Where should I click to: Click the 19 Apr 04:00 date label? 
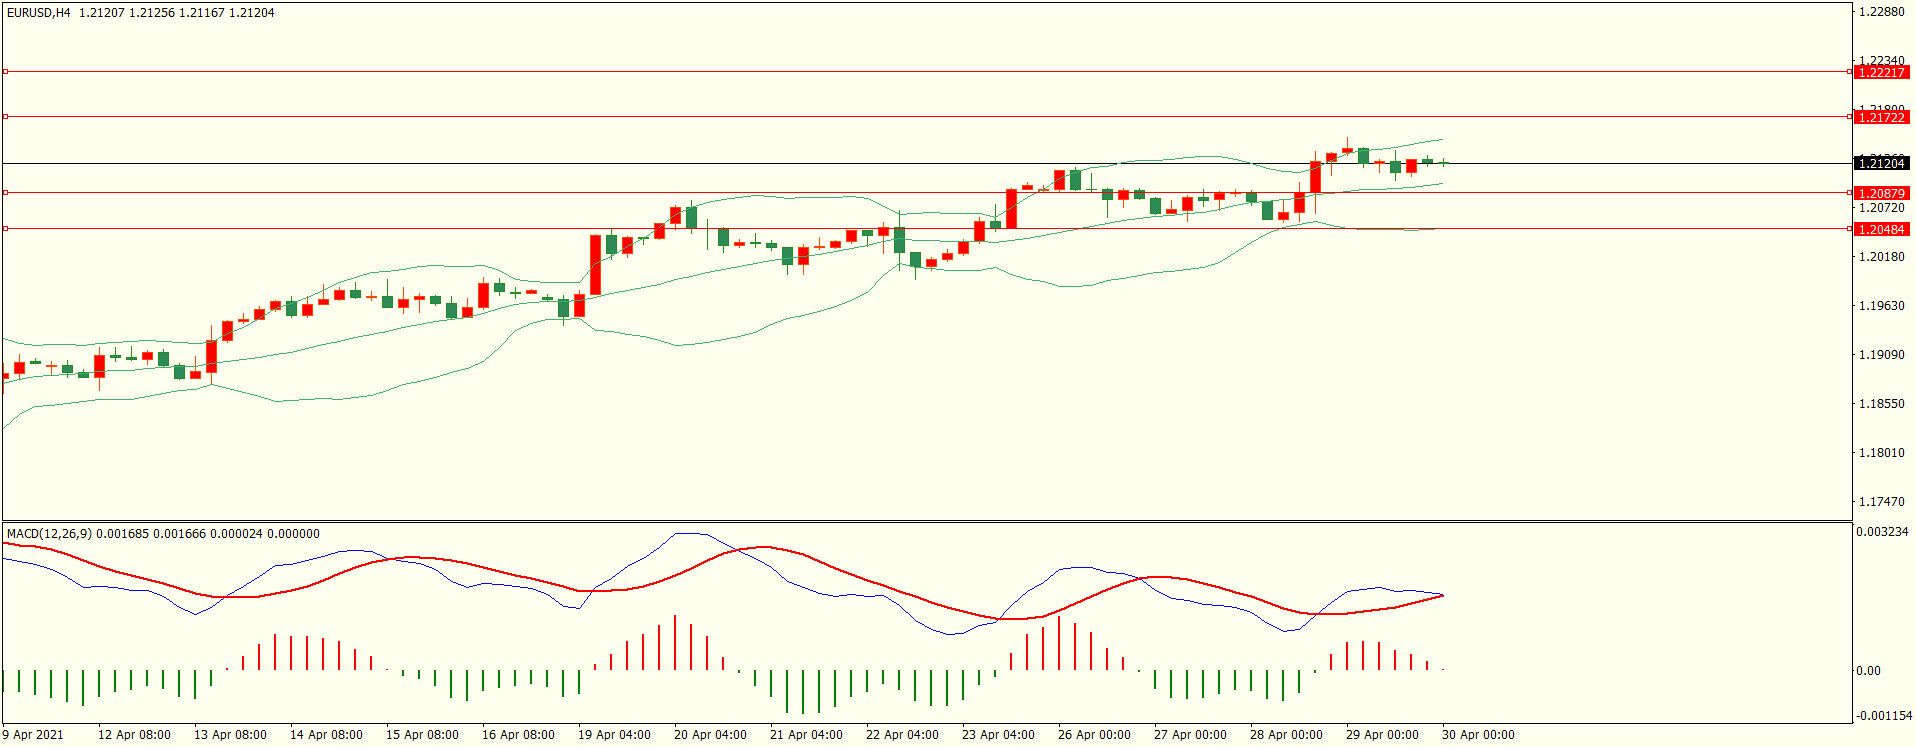[614, 735]
